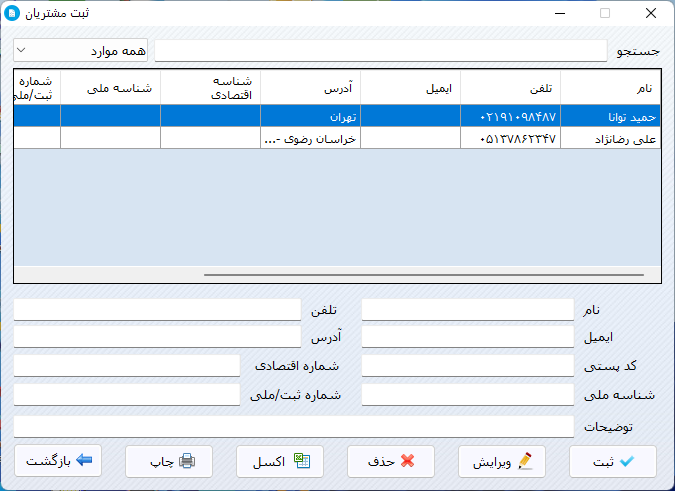Click the اکسل export button label

pyautogui.click(x=269, y=462)
